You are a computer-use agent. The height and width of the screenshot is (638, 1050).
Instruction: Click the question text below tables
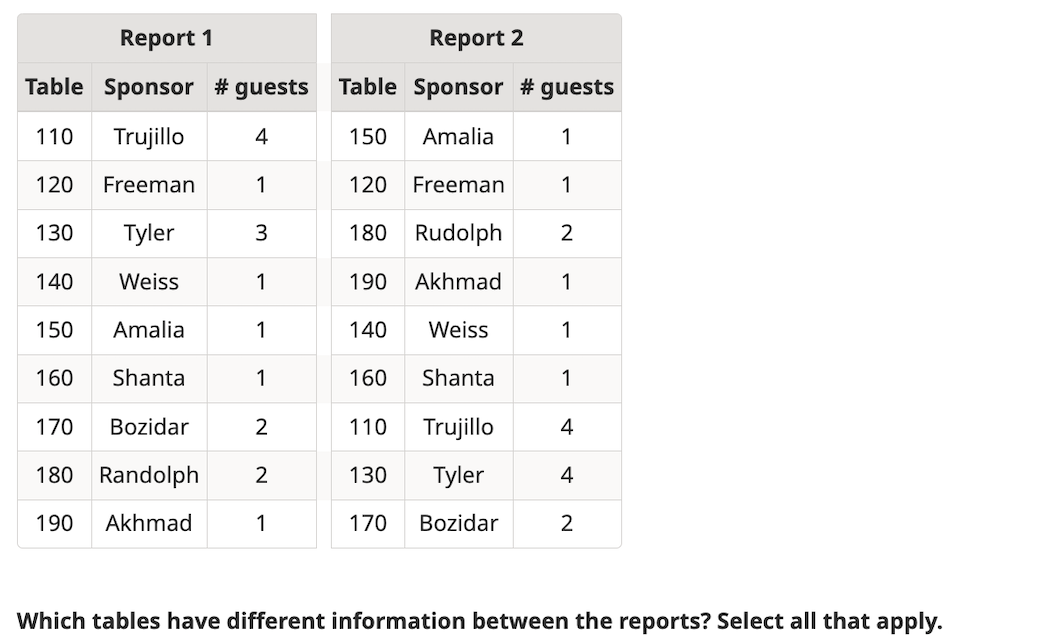pyautogui.click(x=479, y=621)
